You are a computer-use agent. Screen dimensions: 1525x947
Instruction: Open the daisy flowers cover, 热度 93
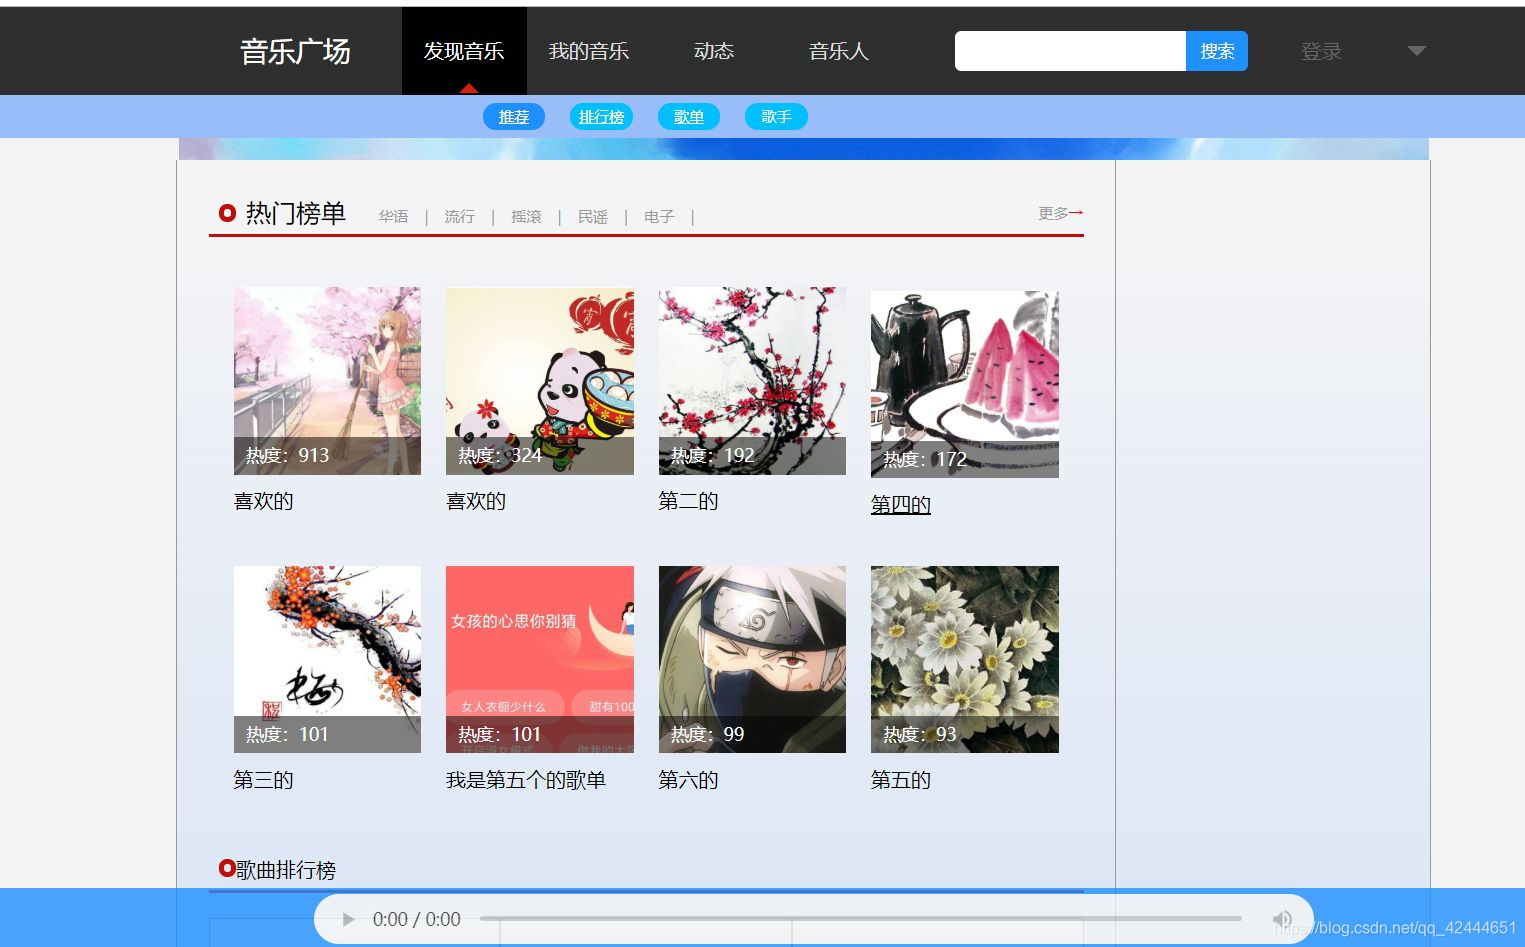(965, 659)
